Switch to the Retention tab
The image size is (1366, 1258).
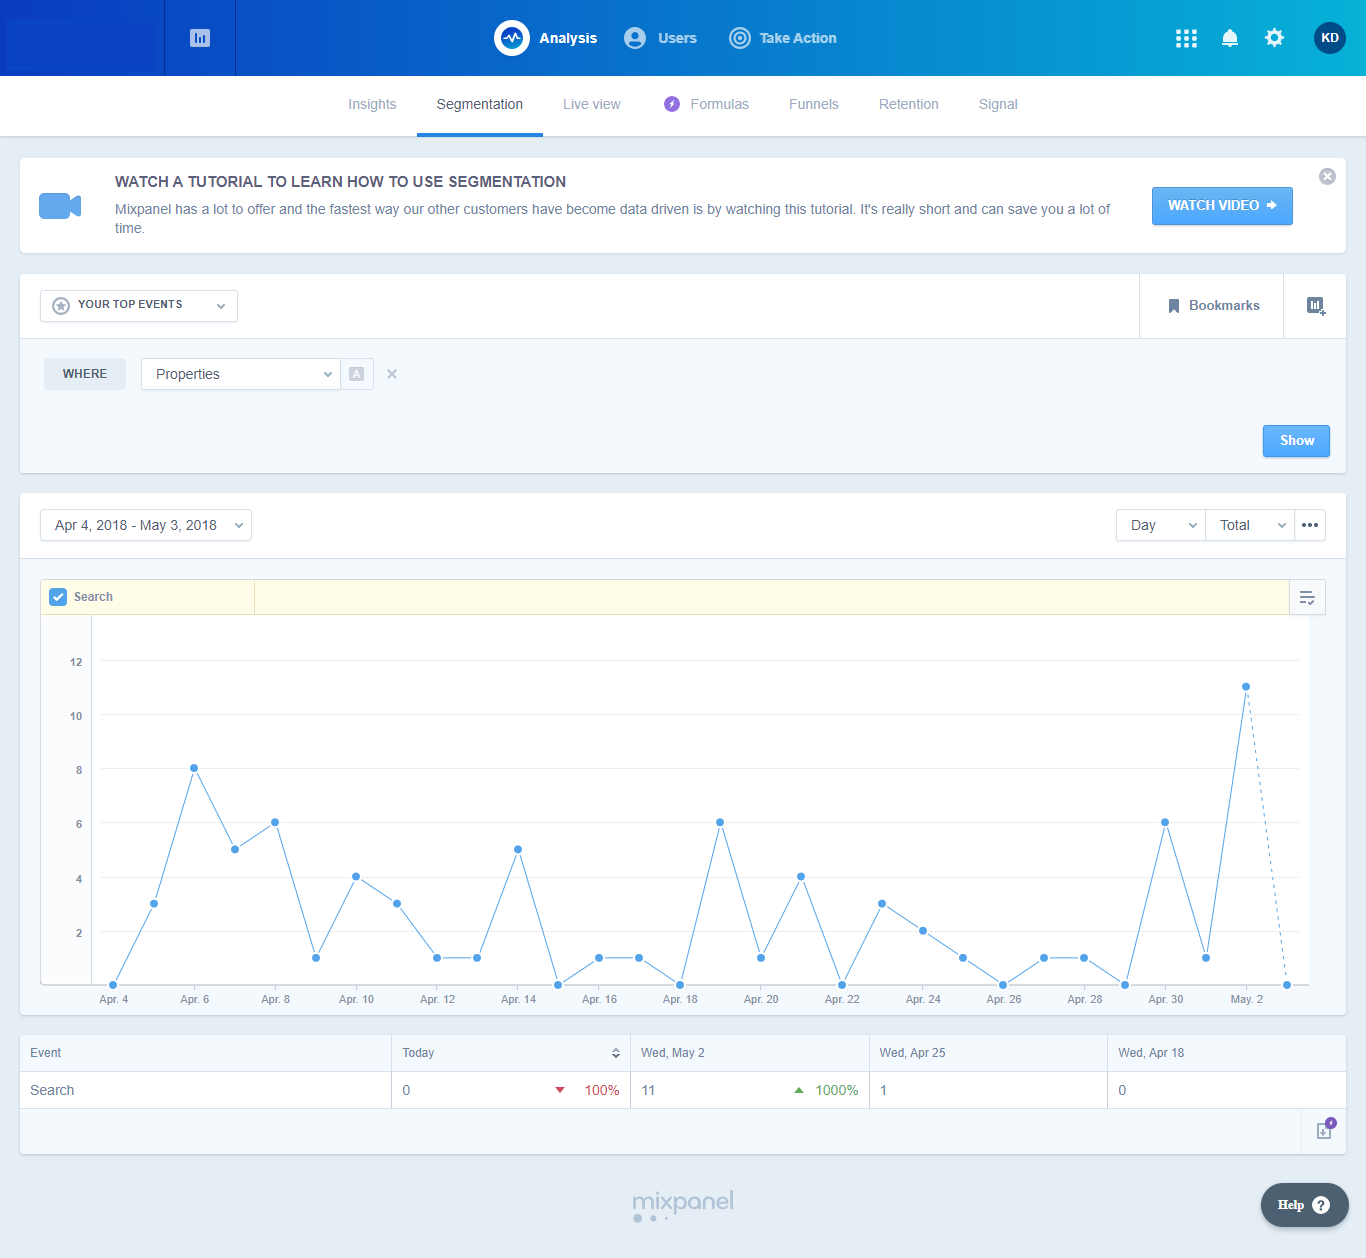click(x=909, y=104)
